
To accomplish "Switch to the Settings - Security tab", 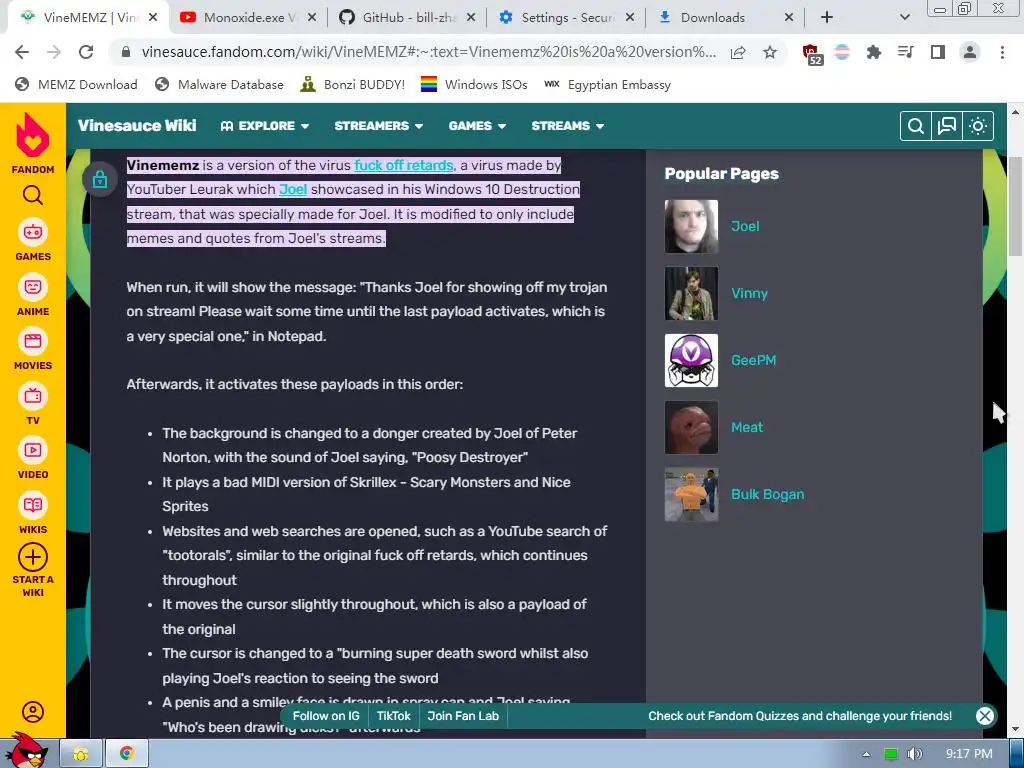I will [x=566, y=18].
